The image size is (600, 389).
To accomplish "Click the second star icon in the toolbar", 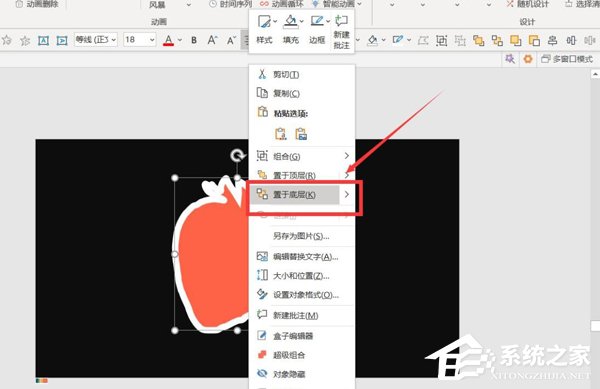I will point(25,40).
